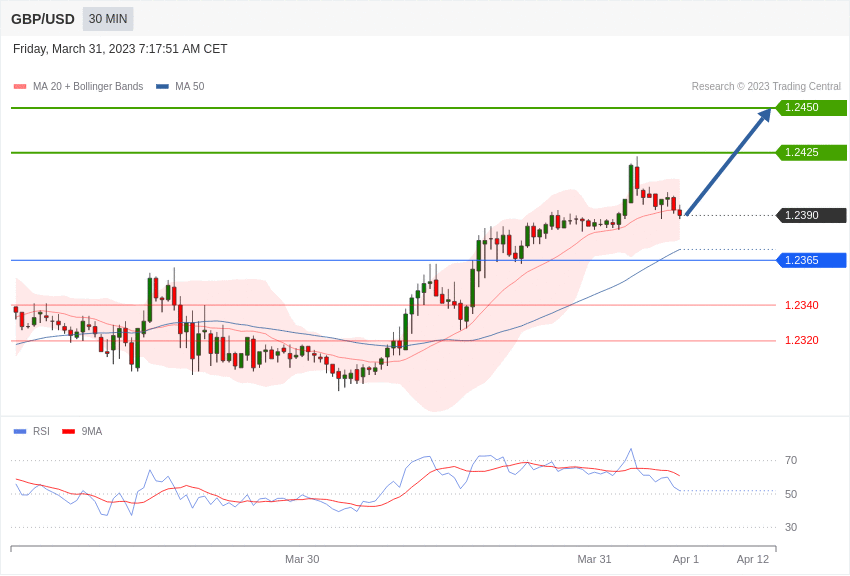This screenshot has width=850, height=576.
Task: Click the 9MA legend label
Action: click(92, 431)
